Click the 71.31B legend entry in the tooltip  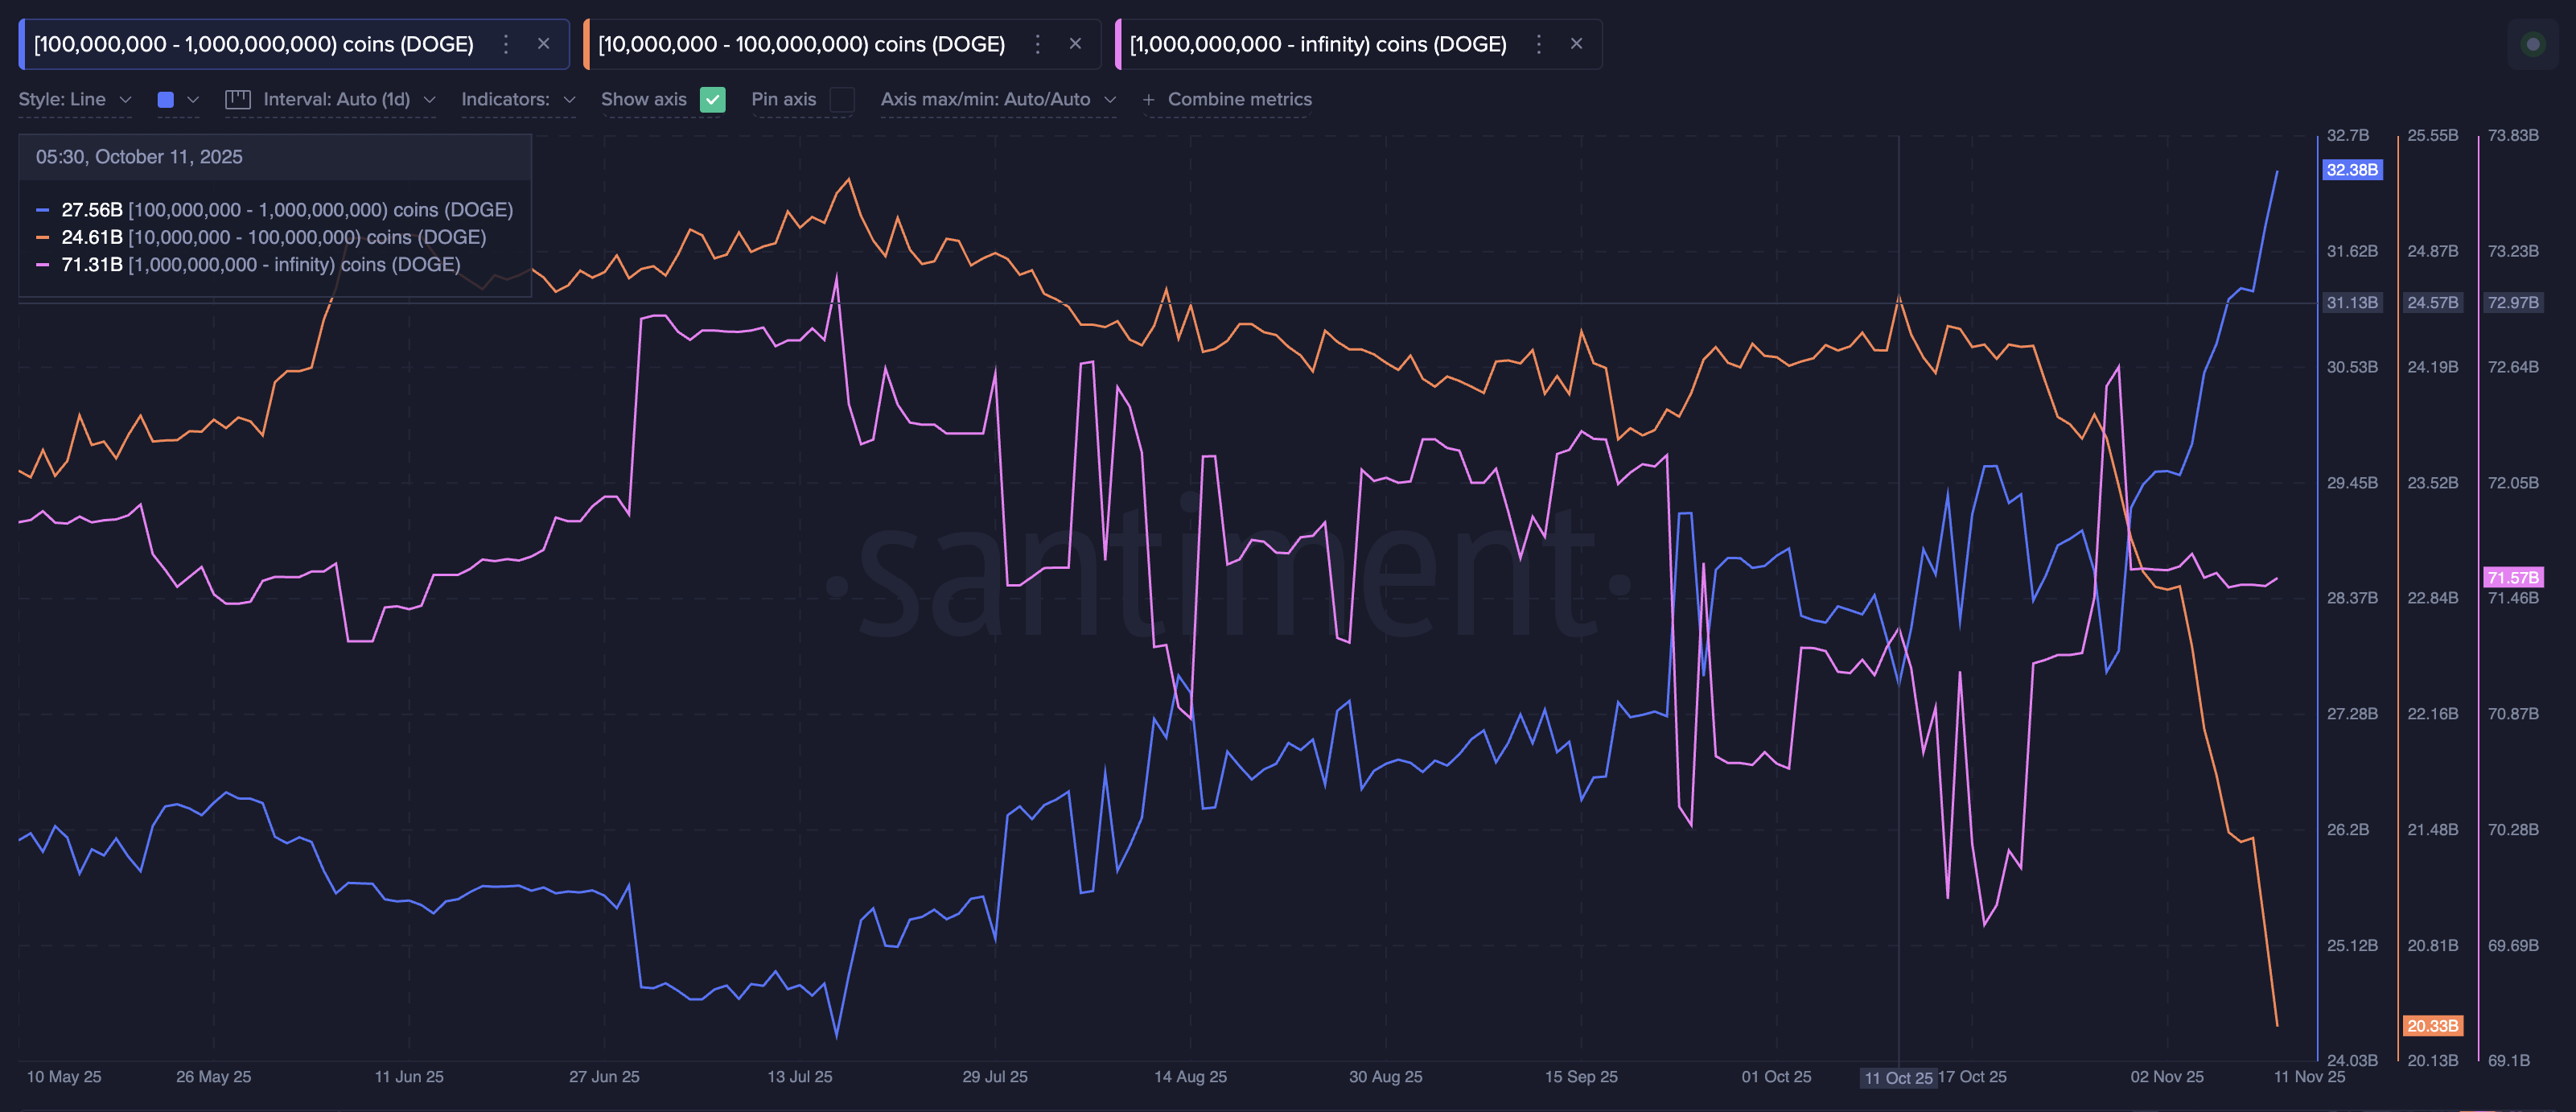(91, 264)
